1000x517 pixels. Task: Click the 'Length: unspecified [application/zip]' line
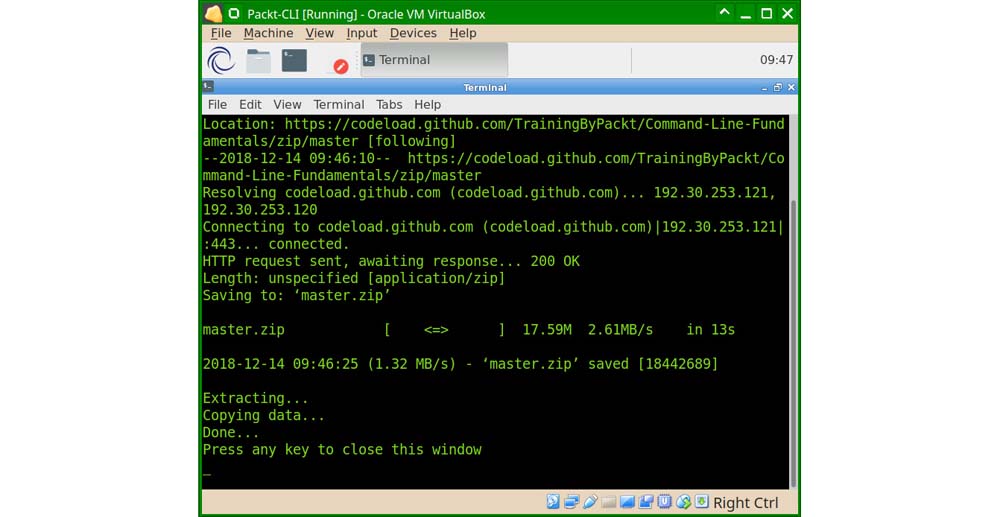(x=353, y=278)
